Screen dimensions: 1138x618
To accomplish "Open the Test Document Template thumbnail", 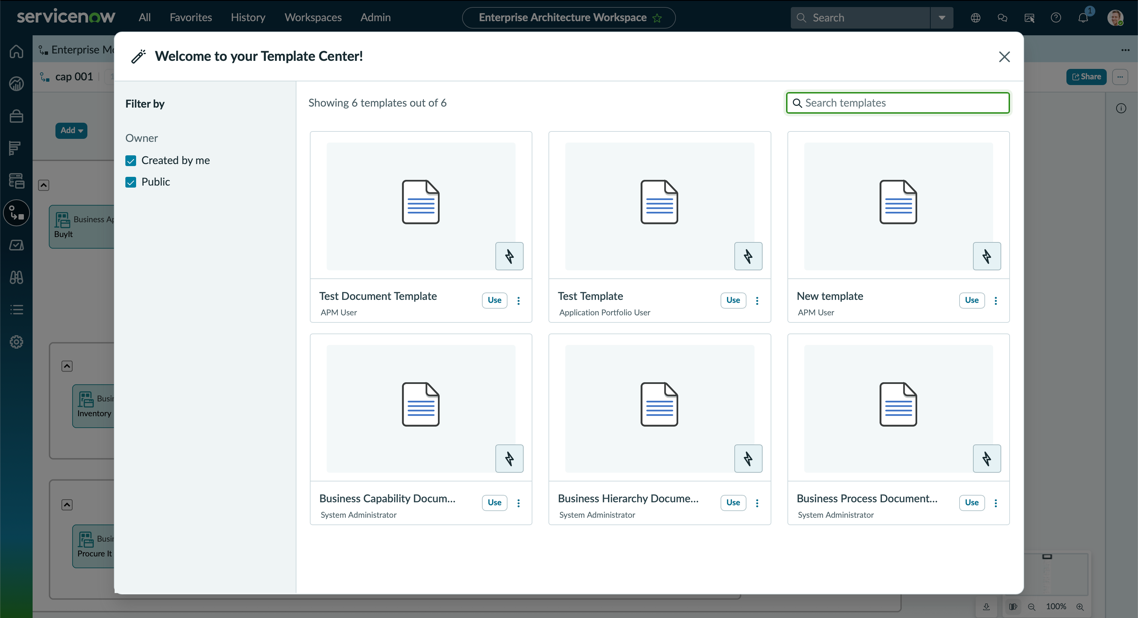I will pyautogui.click(x=421, y=207).
